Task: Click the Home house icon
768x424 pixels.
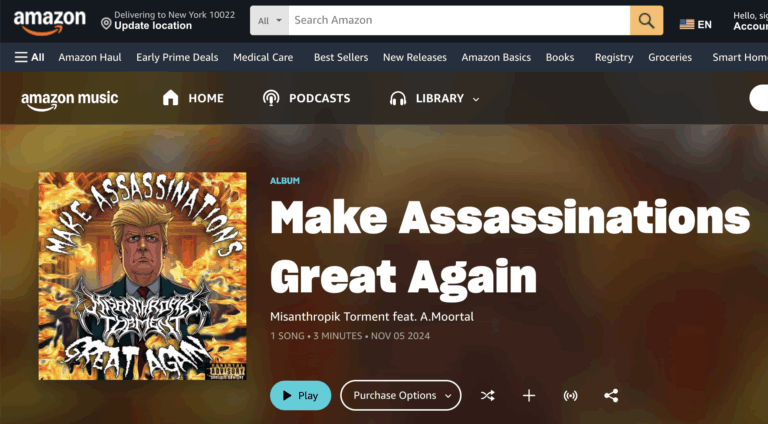Action: (170, 98)
